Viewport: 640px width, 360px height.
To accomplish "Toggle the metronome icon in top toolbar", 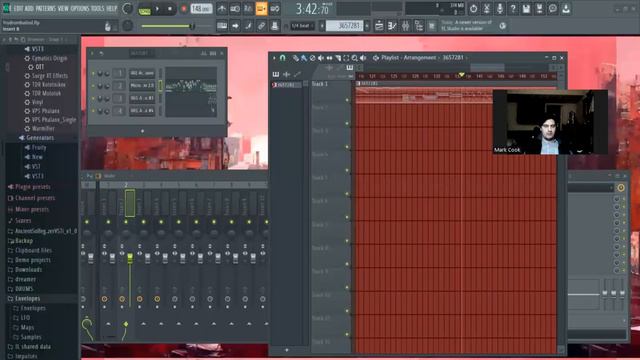I will pyautogui.click(x=222, y=9).
